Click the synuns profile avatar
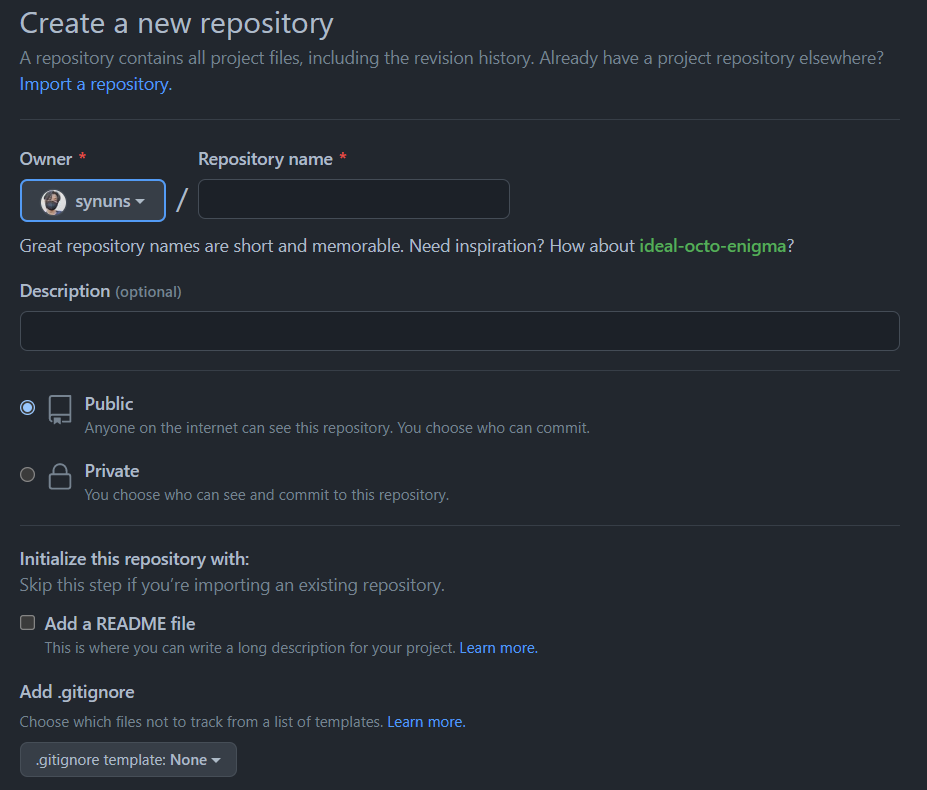 pyautogui.click(x=53, y=202)
